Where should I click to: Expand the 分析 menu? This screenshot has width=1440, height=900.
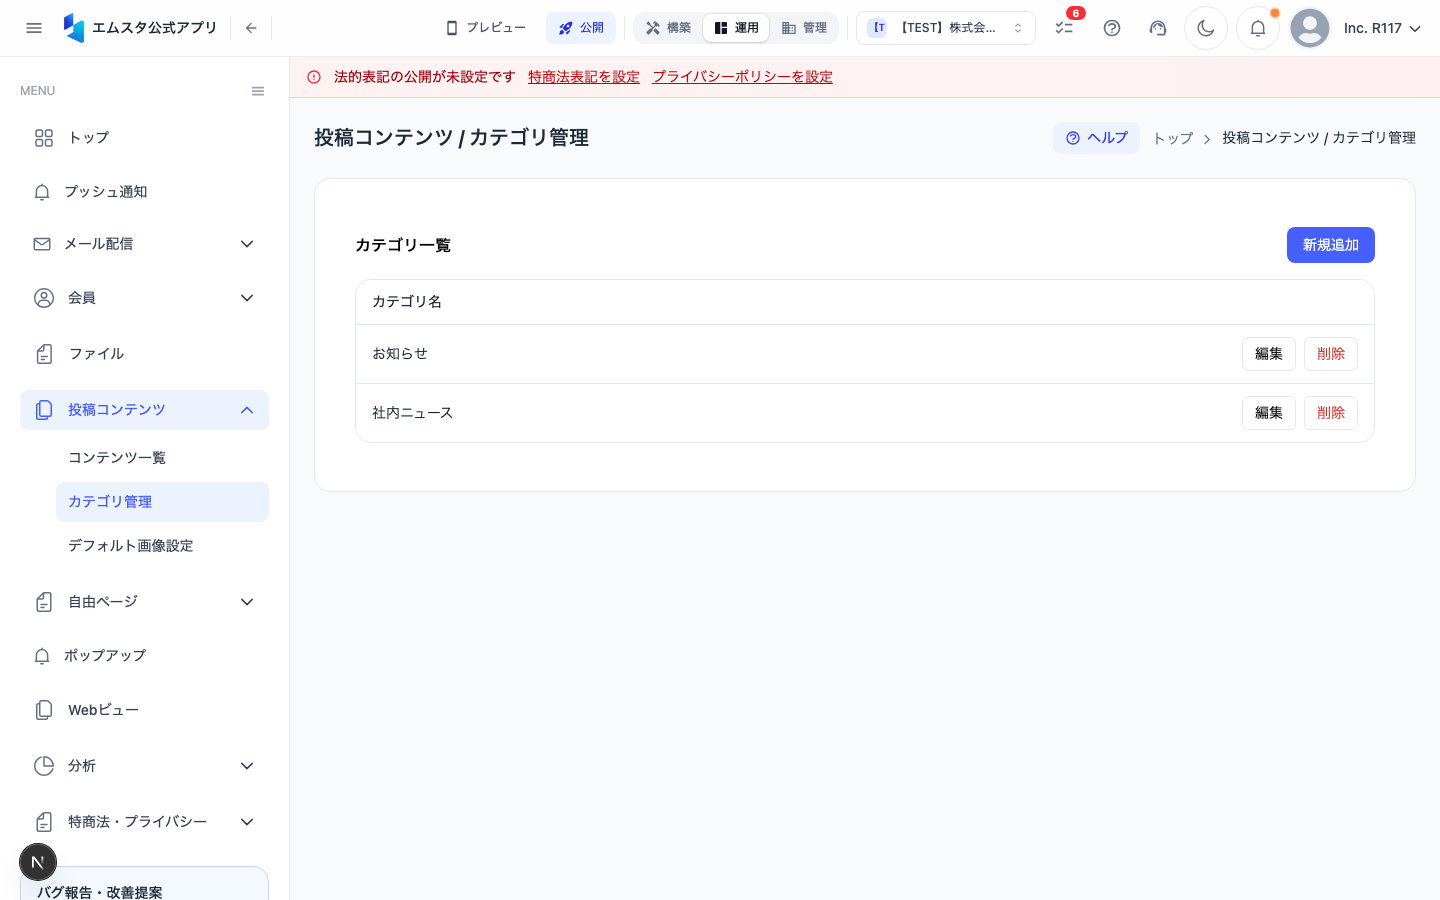(x=144, y=766)
